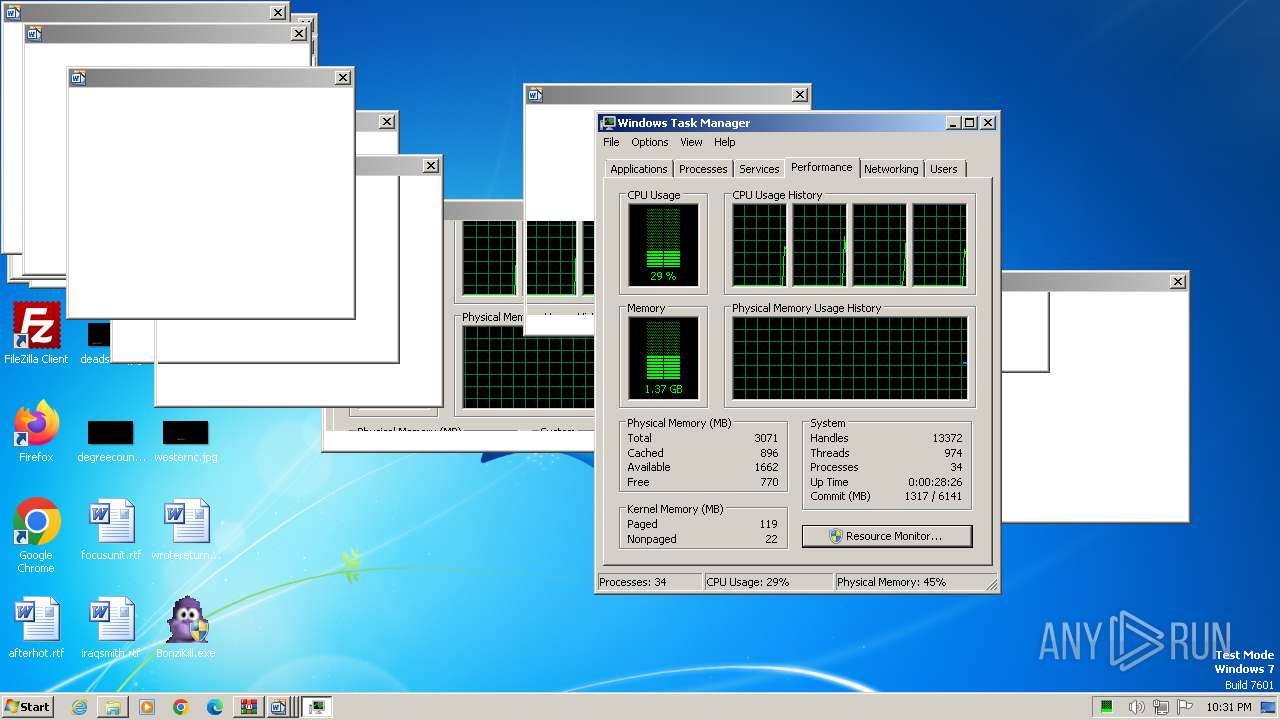Launch Chrome from the taskbar
The image size is (1280, 720).
click(x=181, y=707)
